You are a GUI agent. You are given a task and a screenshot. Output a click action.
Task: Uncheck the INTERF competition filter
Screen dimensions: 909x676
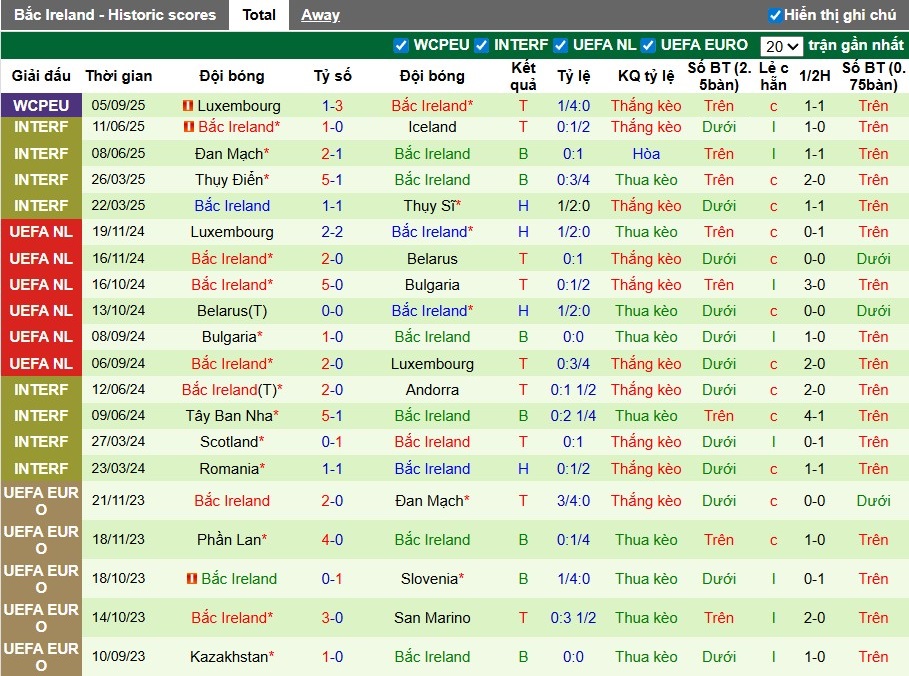tap(482, 45)
